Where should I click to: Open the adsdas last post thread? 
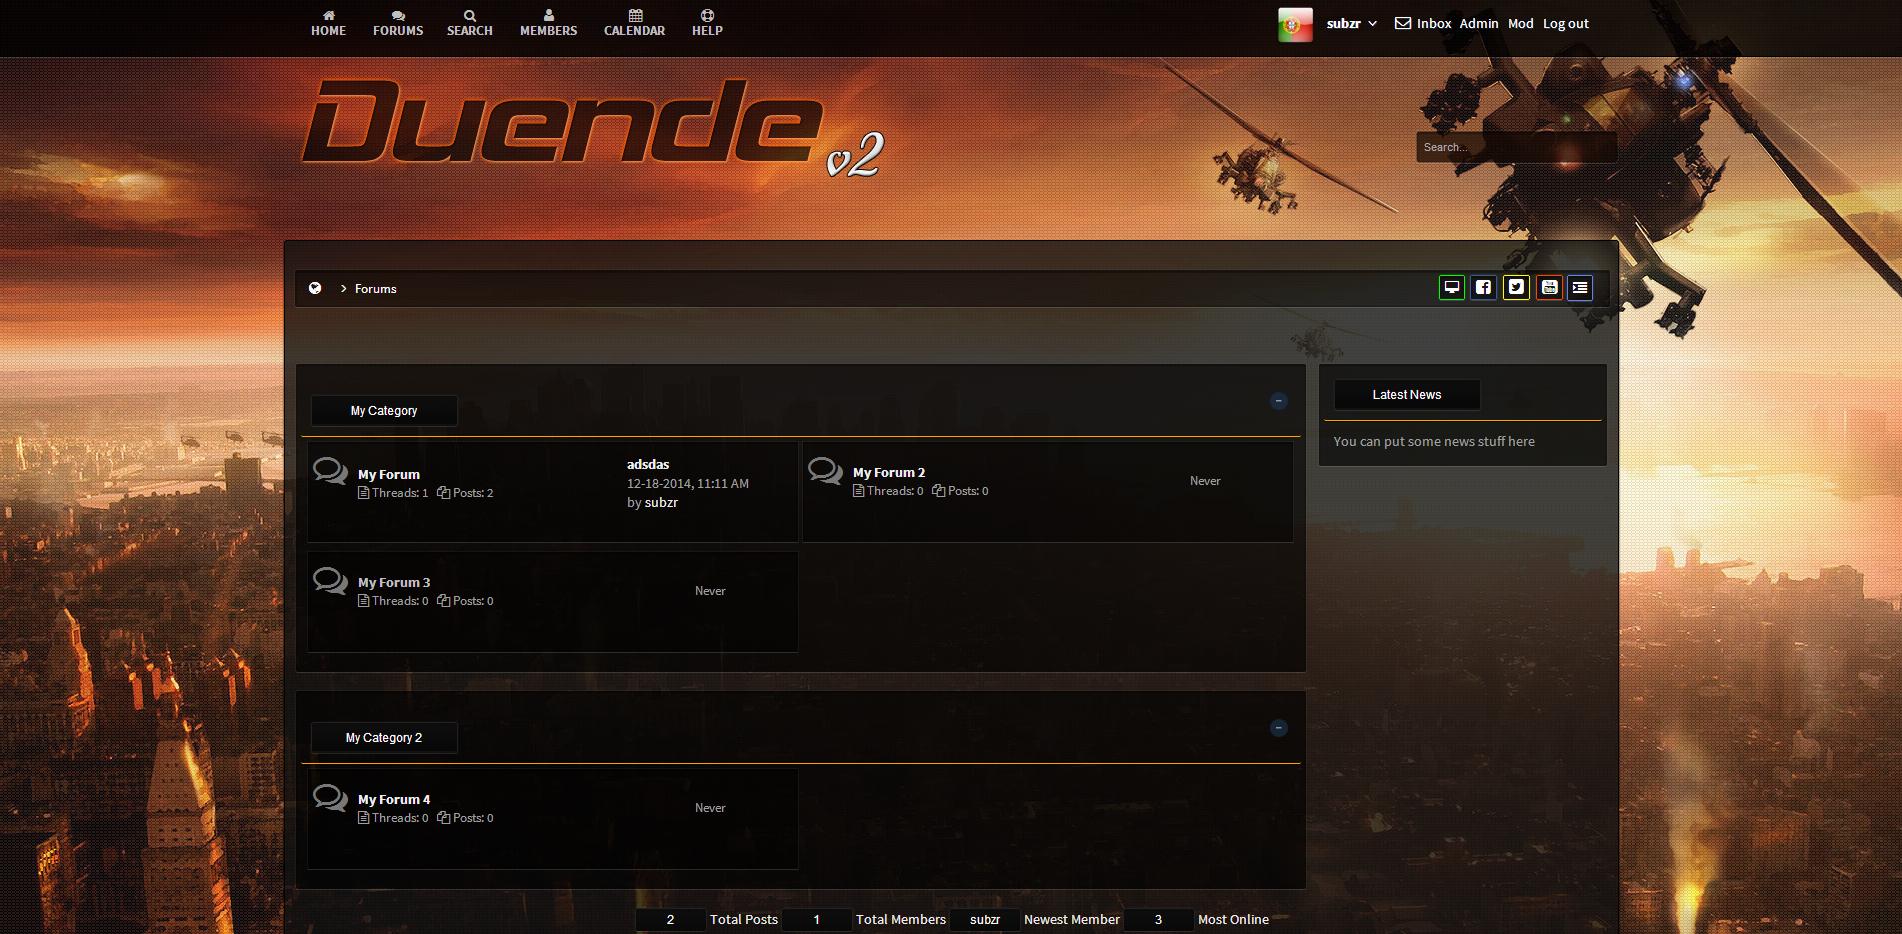pos(648,464)
